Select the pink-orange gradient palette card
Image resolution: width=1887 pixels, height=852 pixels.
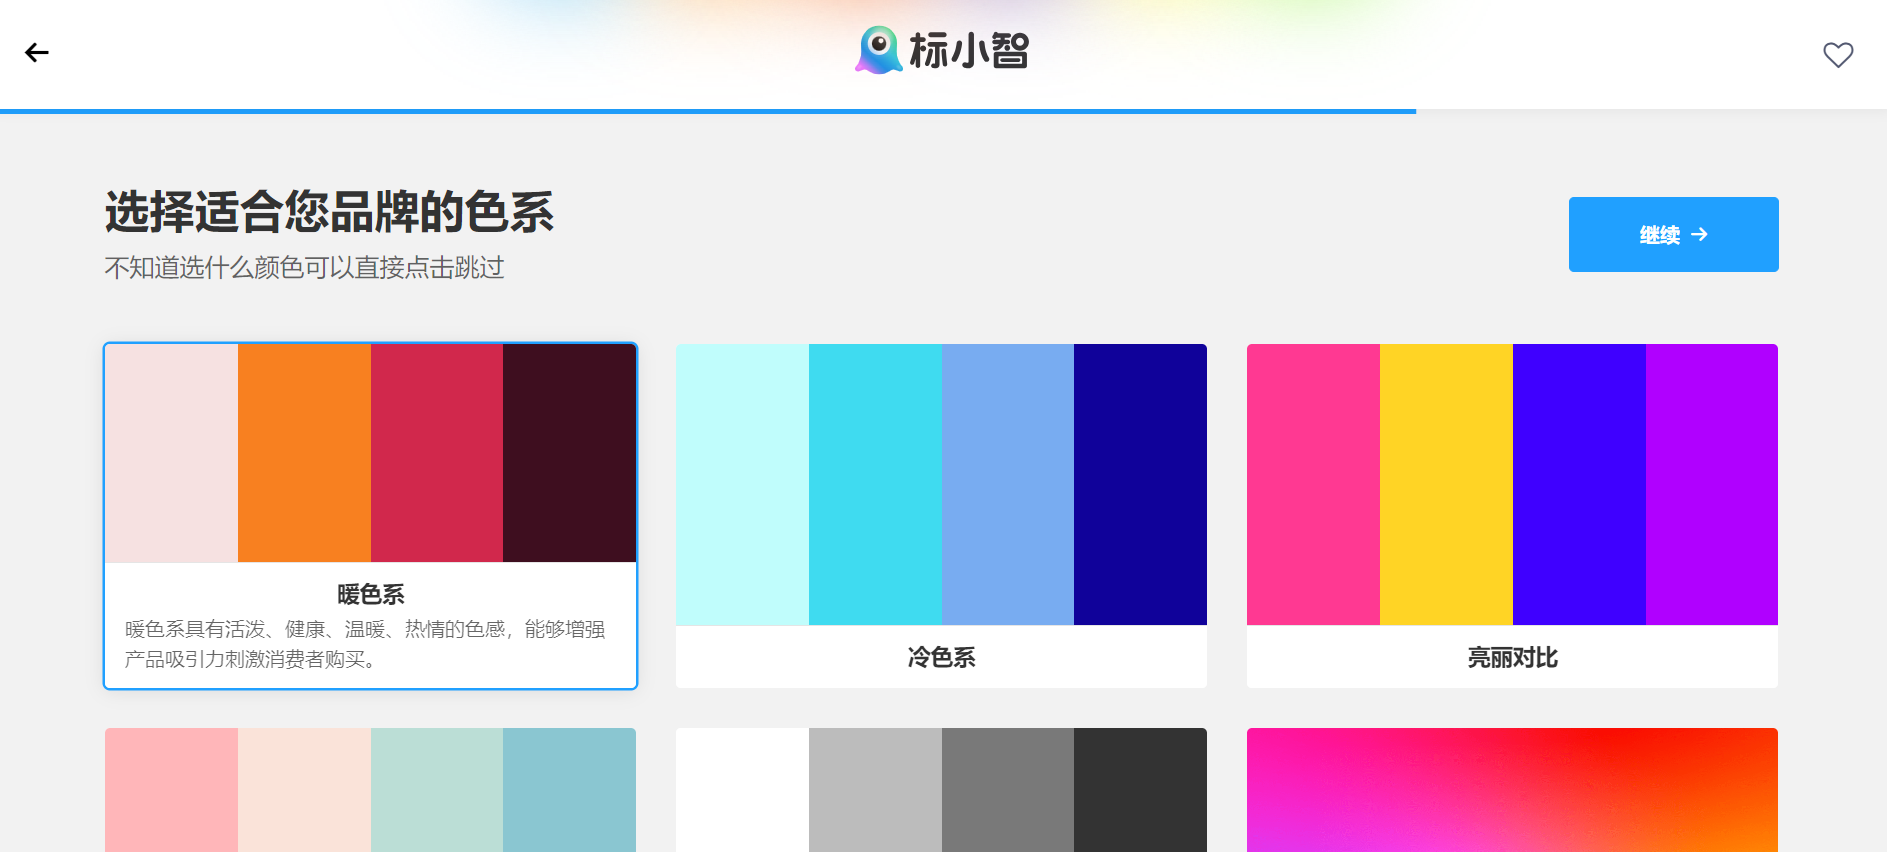(x=1511, y=790)
